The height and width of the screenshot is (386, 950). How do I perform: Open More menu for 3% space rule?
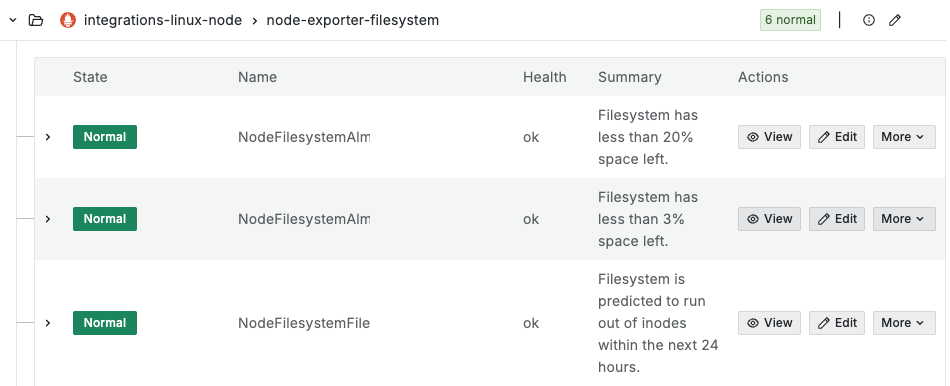click(x=904, y=219)
